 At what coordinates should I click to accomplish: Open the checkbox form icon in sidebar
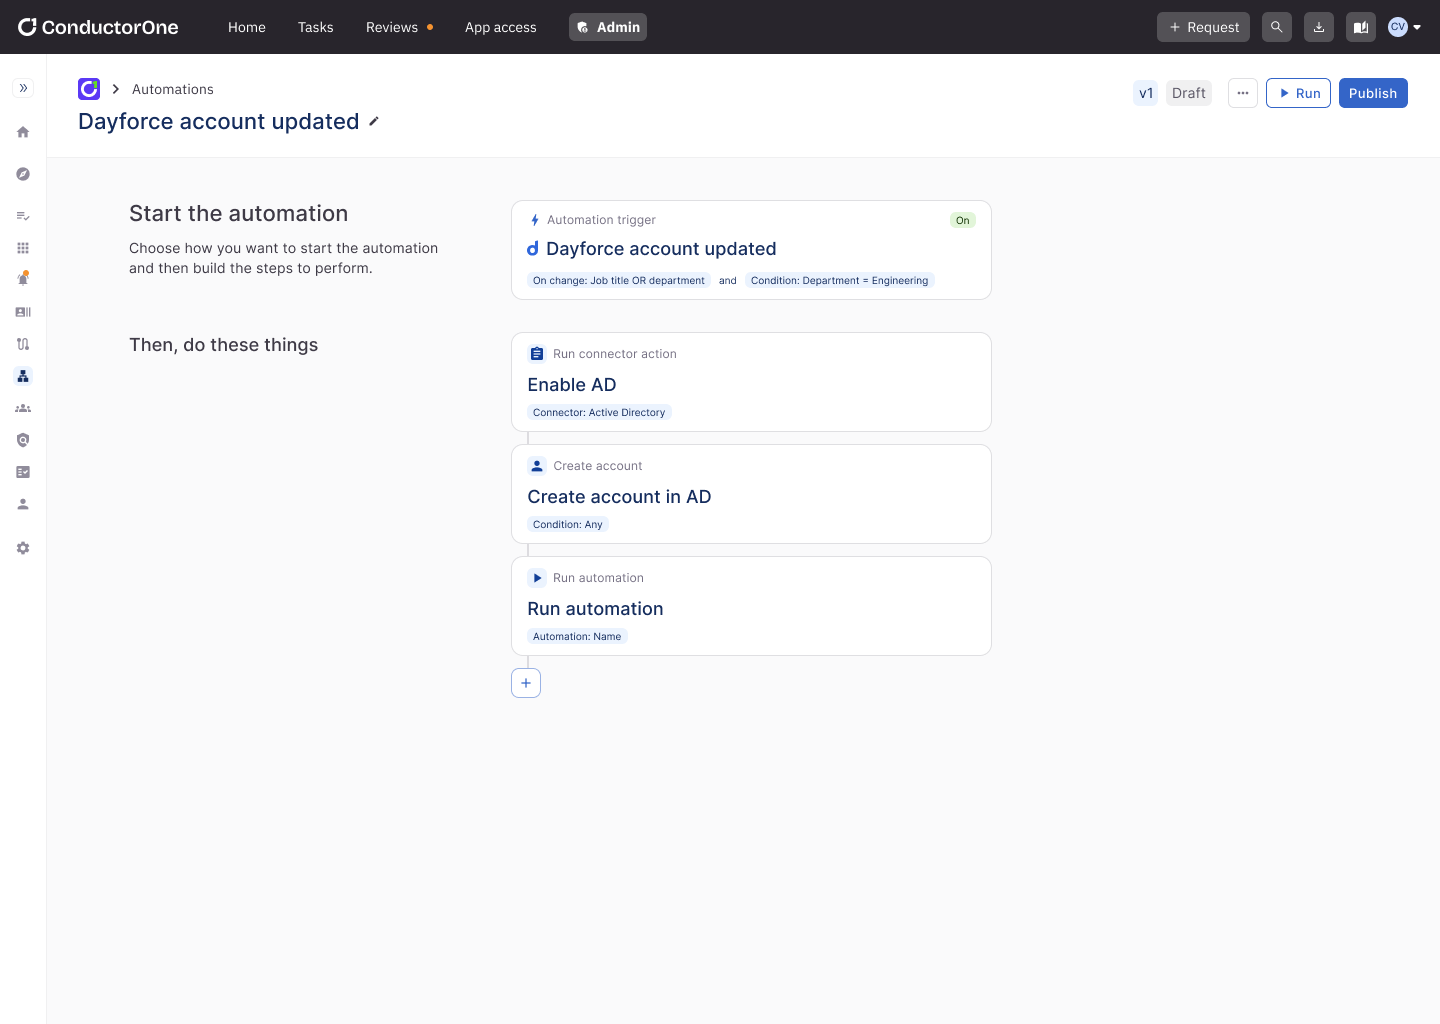[x=23, y=472]
